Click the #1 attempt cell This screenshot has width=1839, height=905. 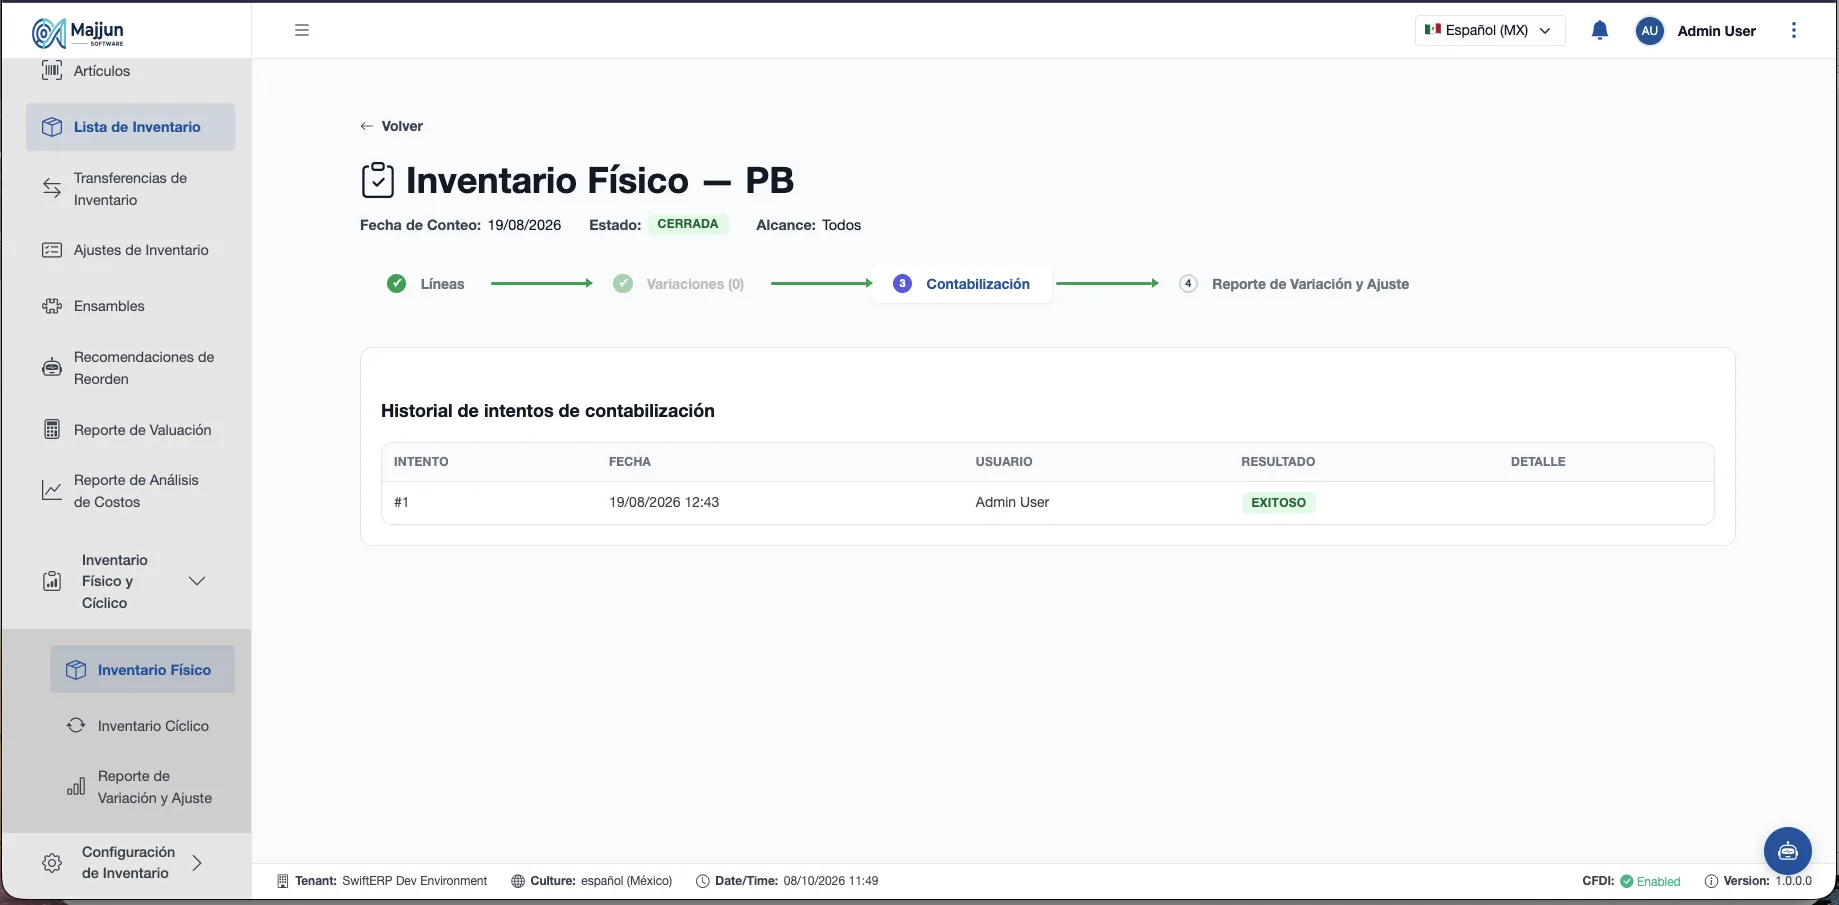pyautogui.click(x=401, y=502)
